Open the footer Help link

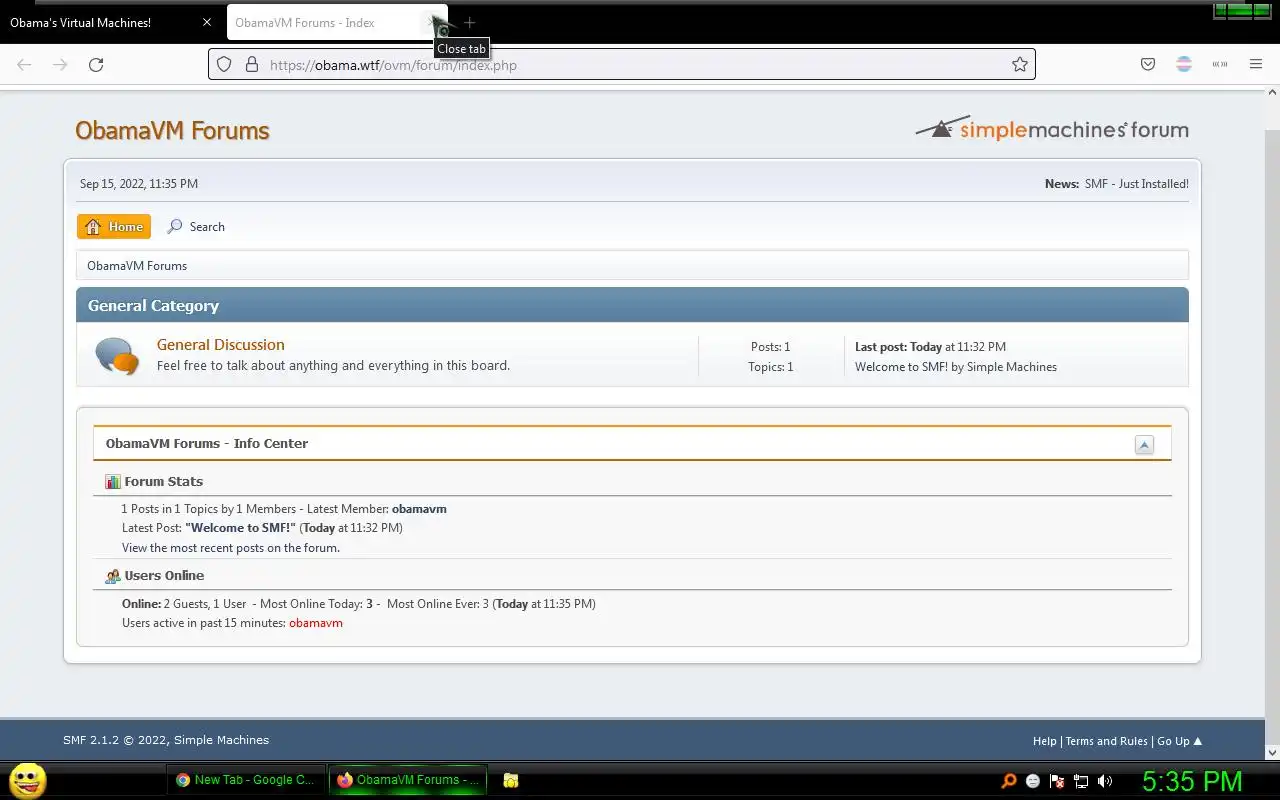pos(1044,741)
